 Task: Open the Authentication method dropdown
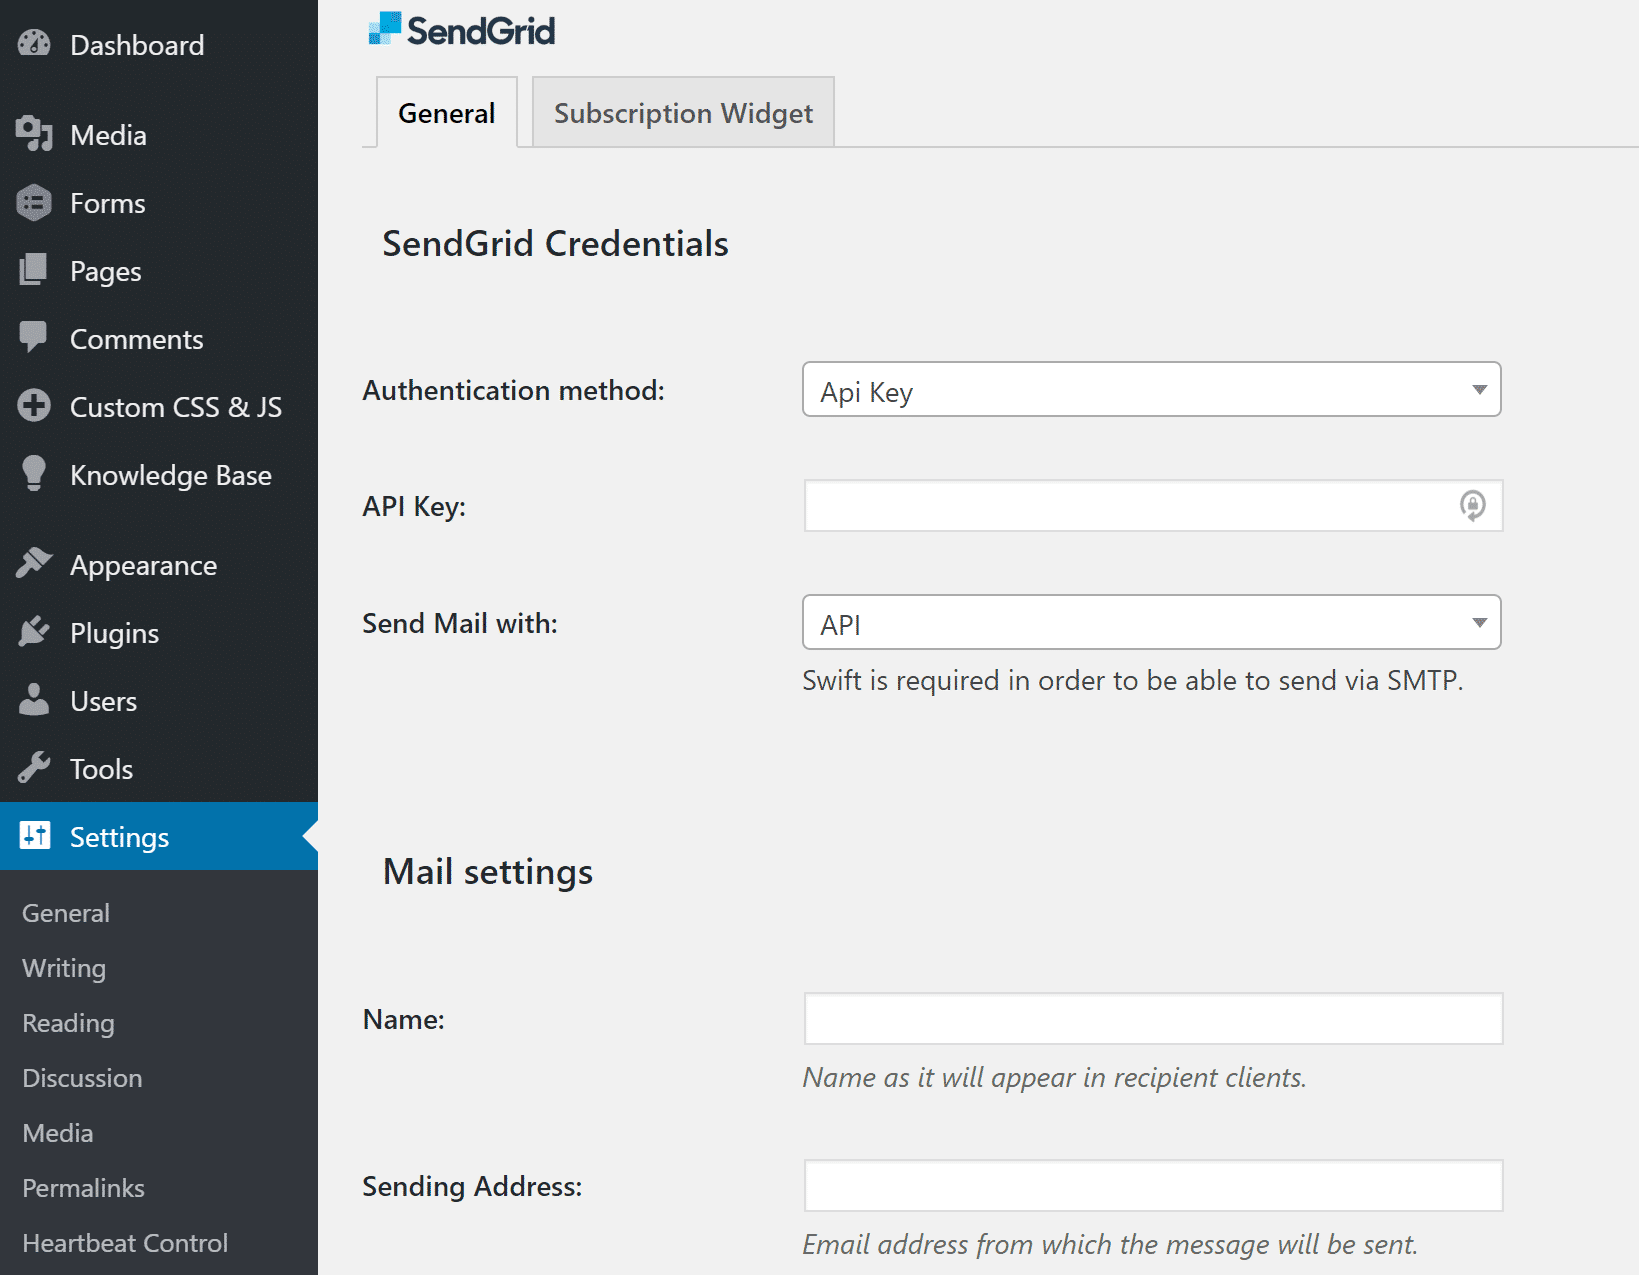point(1150,390)
